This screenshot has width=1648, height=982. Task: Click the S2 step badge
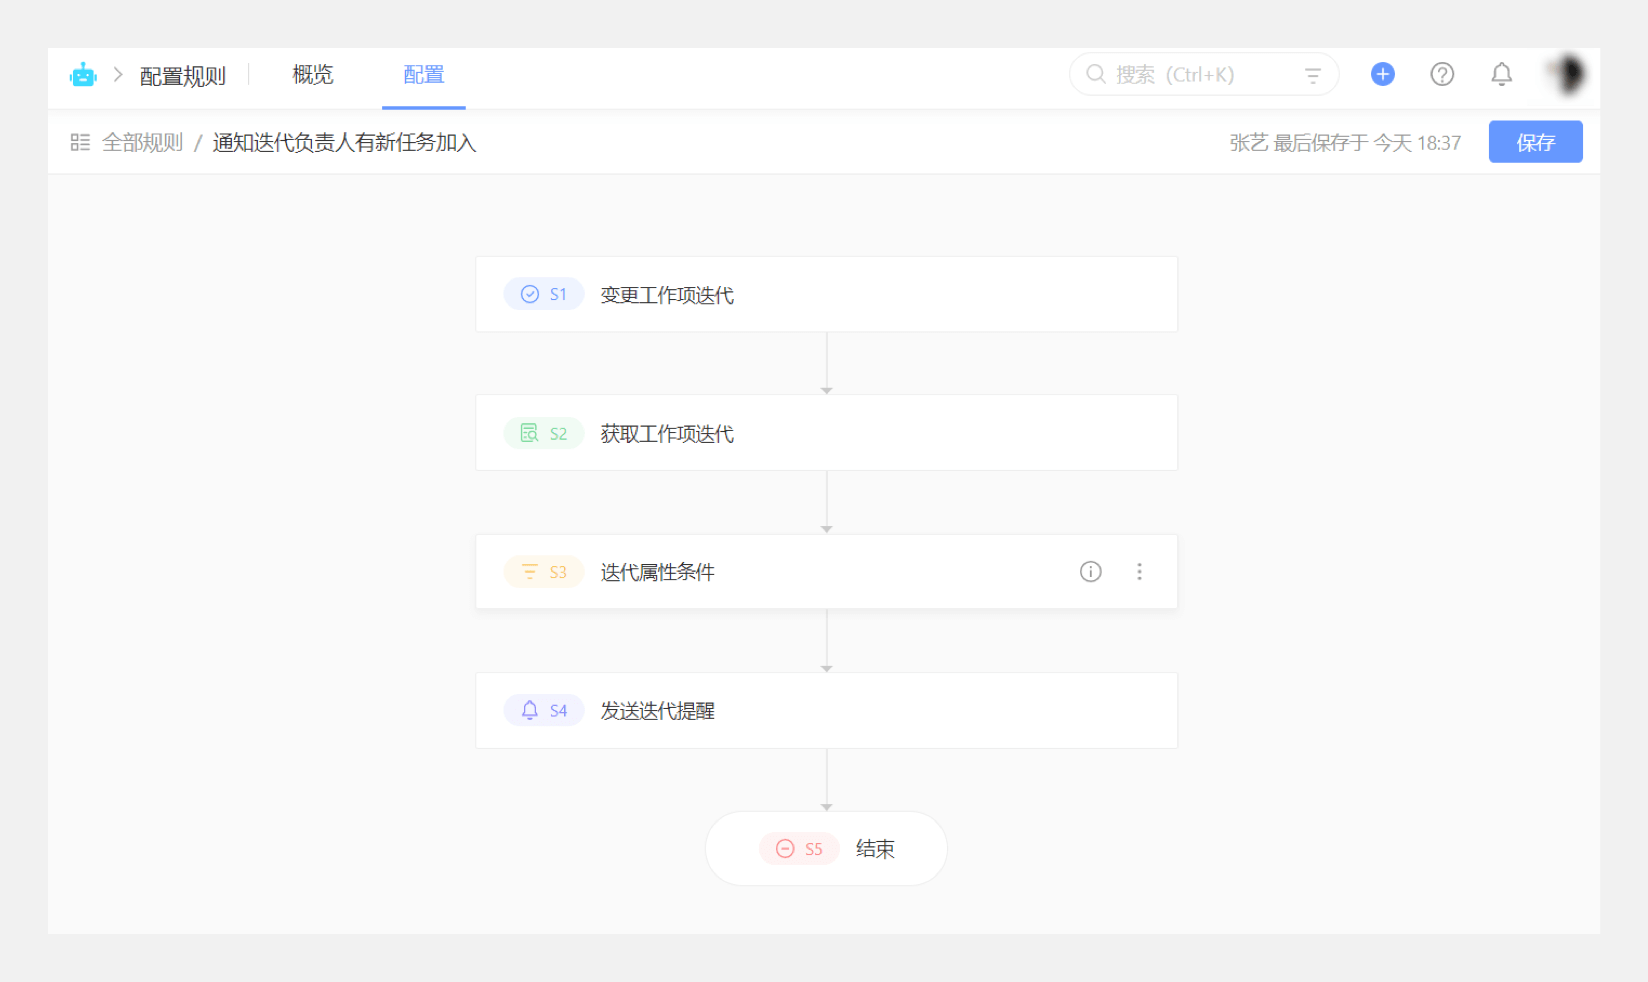click(544, 433)
